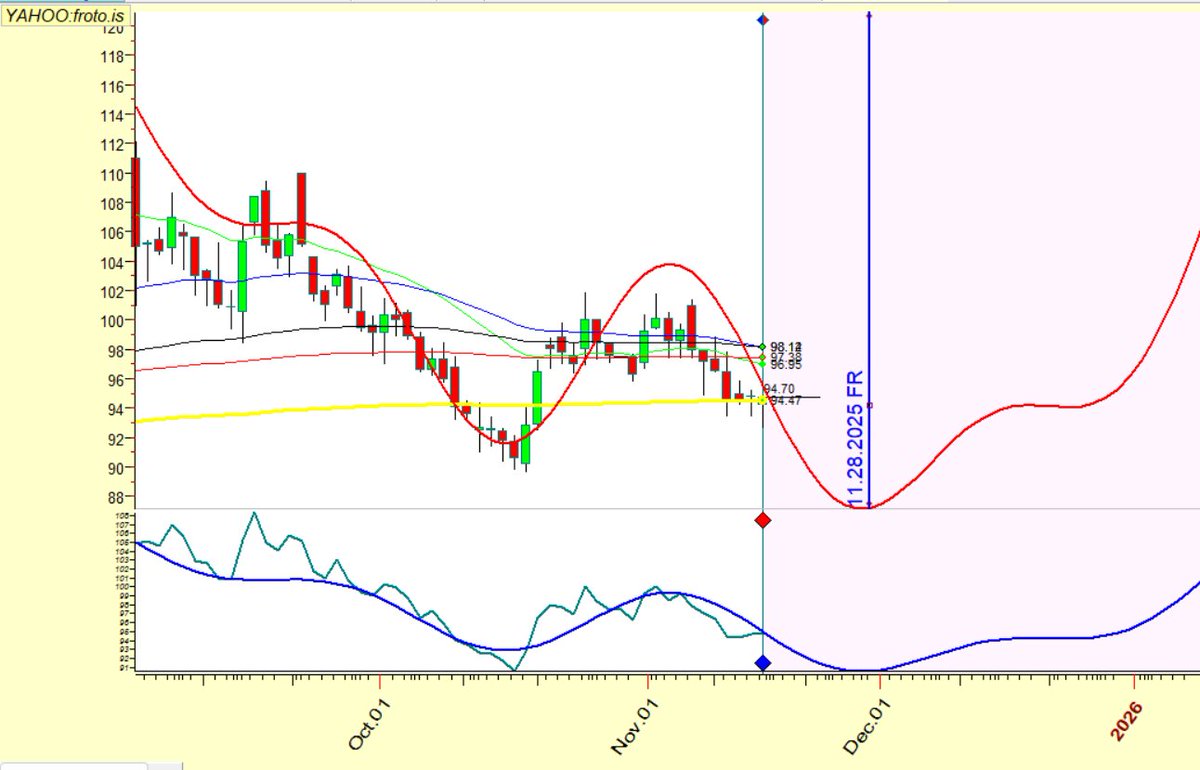Click the 94.47 yellow line value label
Viewport: 1200px width, 770px height.
(787, 401)
